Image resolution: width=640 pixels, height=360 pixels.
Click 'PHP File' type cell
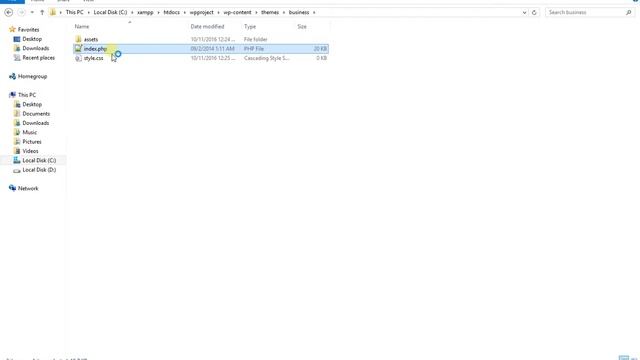(x=254, y=49)
